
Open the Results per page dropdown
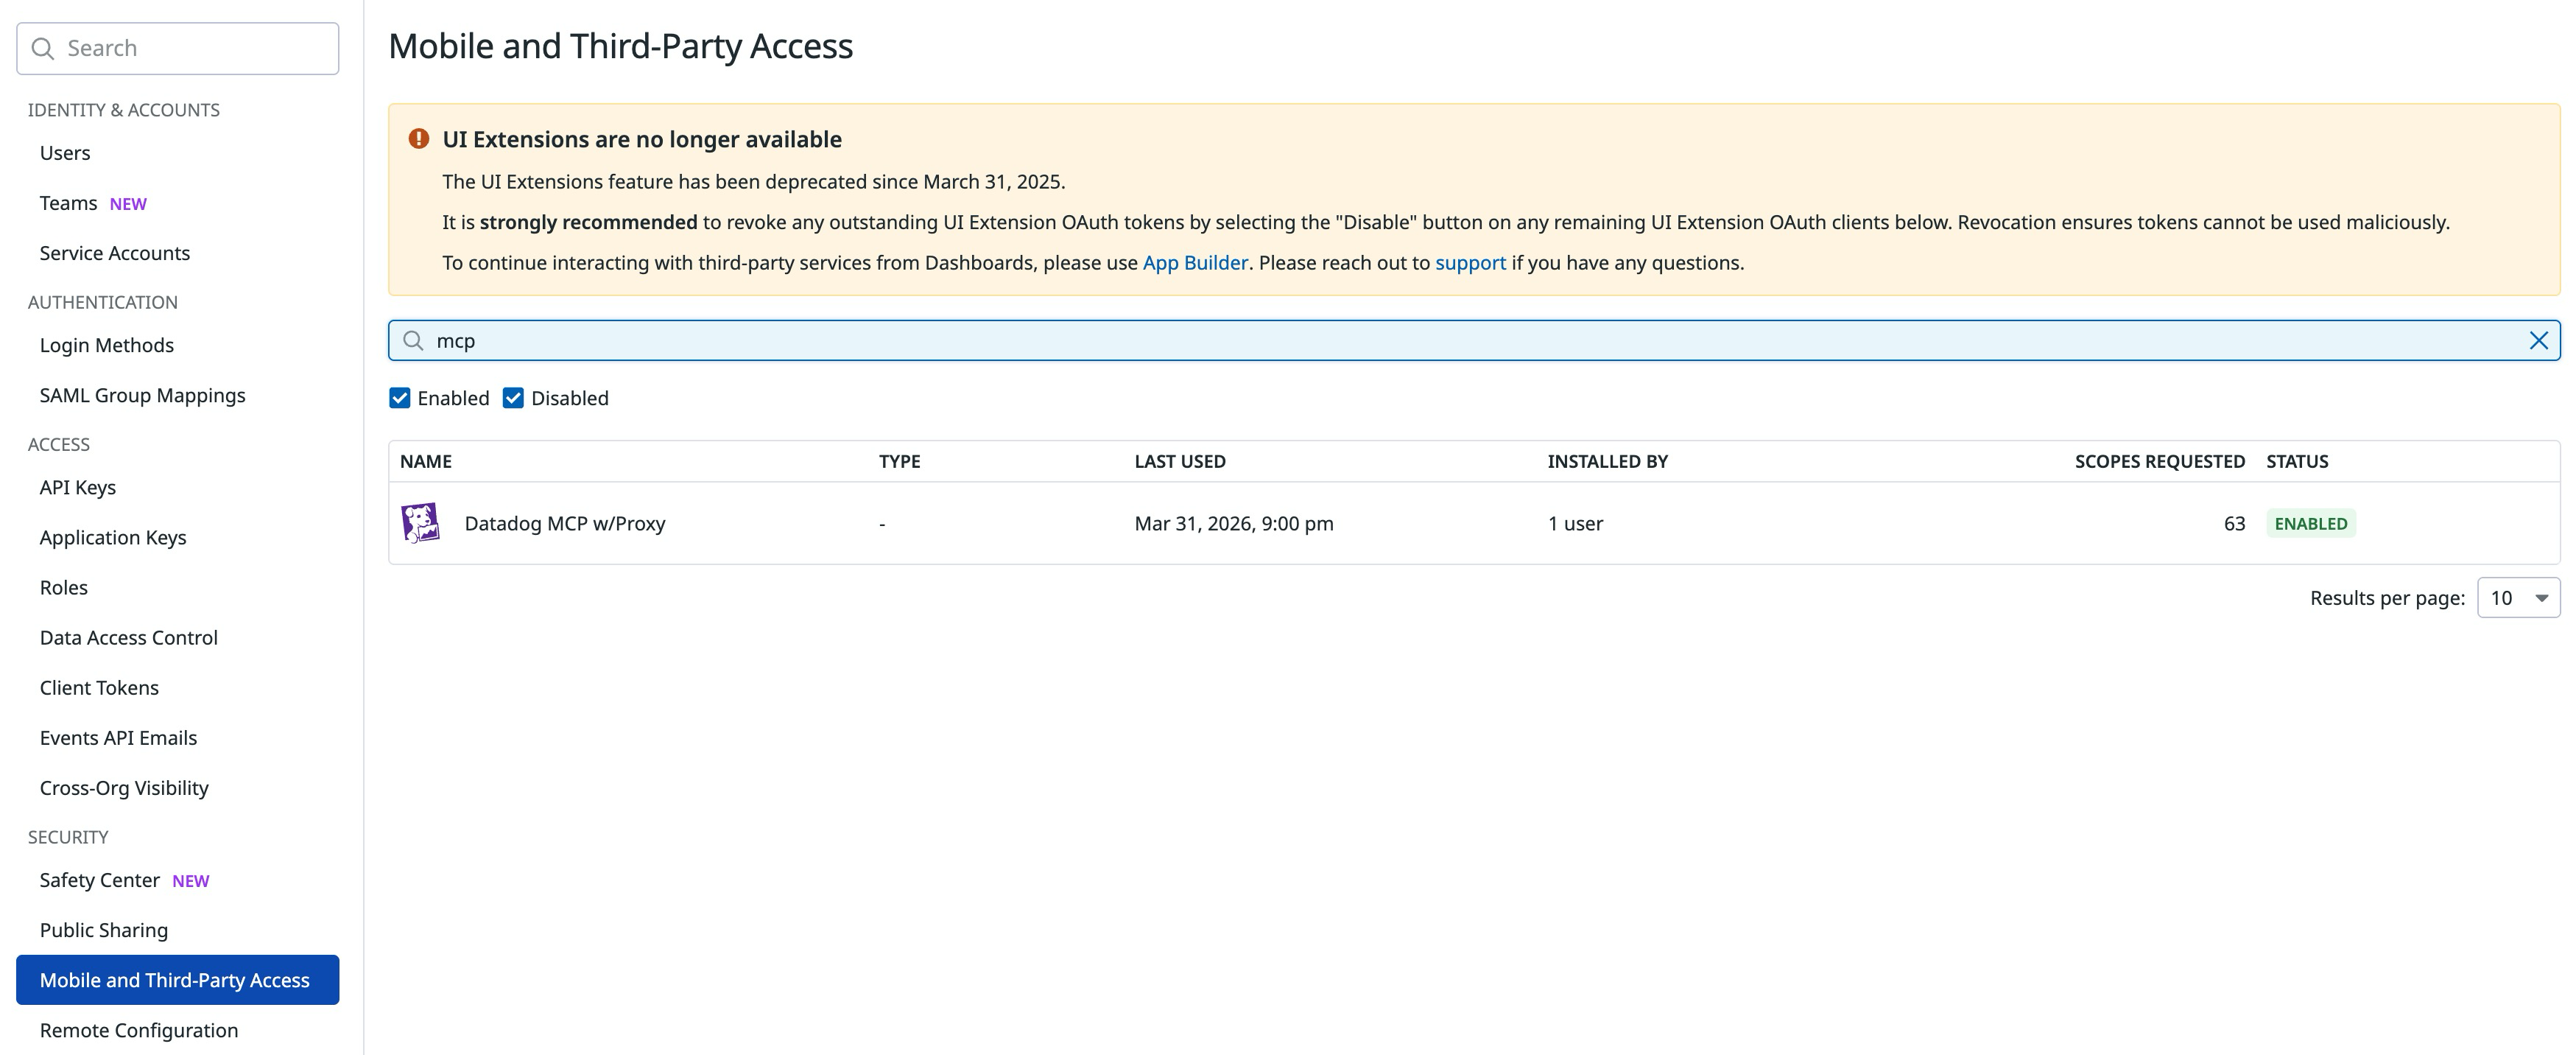click(x=2518, y=597)
